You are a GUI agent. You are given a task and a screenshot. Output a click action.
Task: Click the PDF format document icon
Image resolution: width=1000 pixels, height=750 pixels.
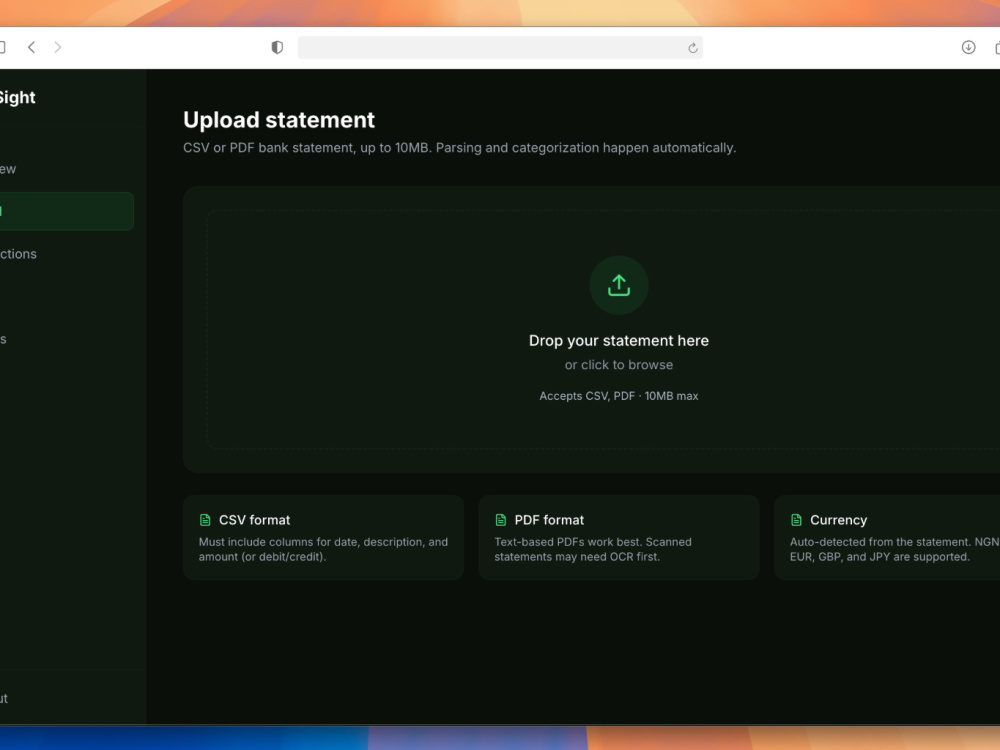click(x=501, y=520)
